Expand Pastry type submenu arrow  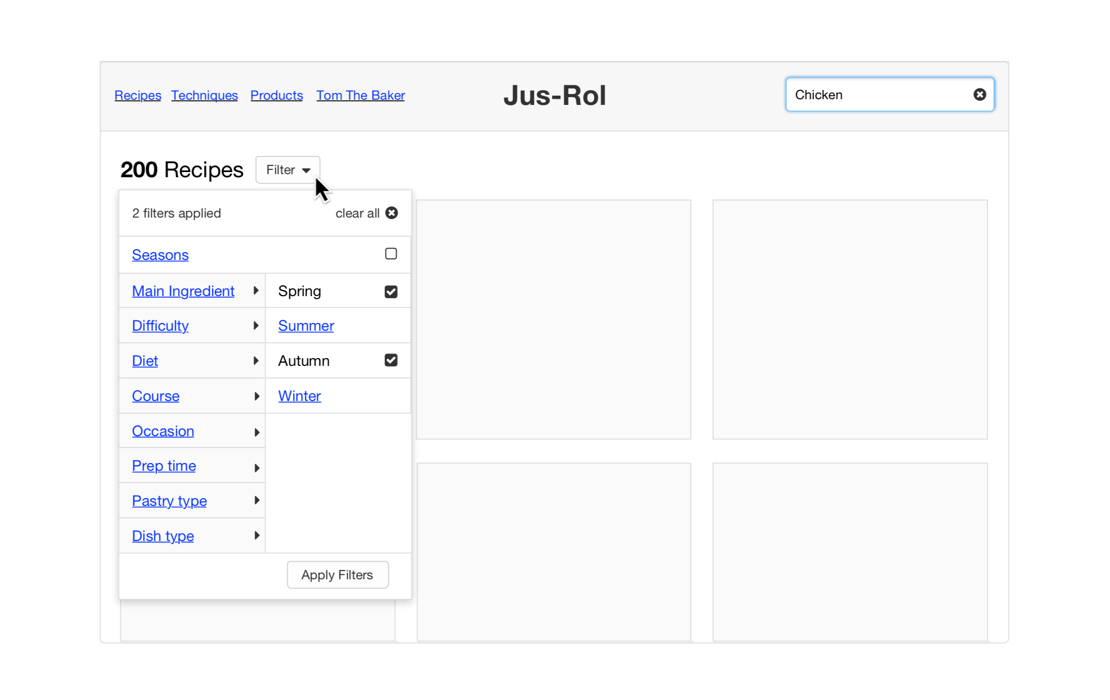256,501
